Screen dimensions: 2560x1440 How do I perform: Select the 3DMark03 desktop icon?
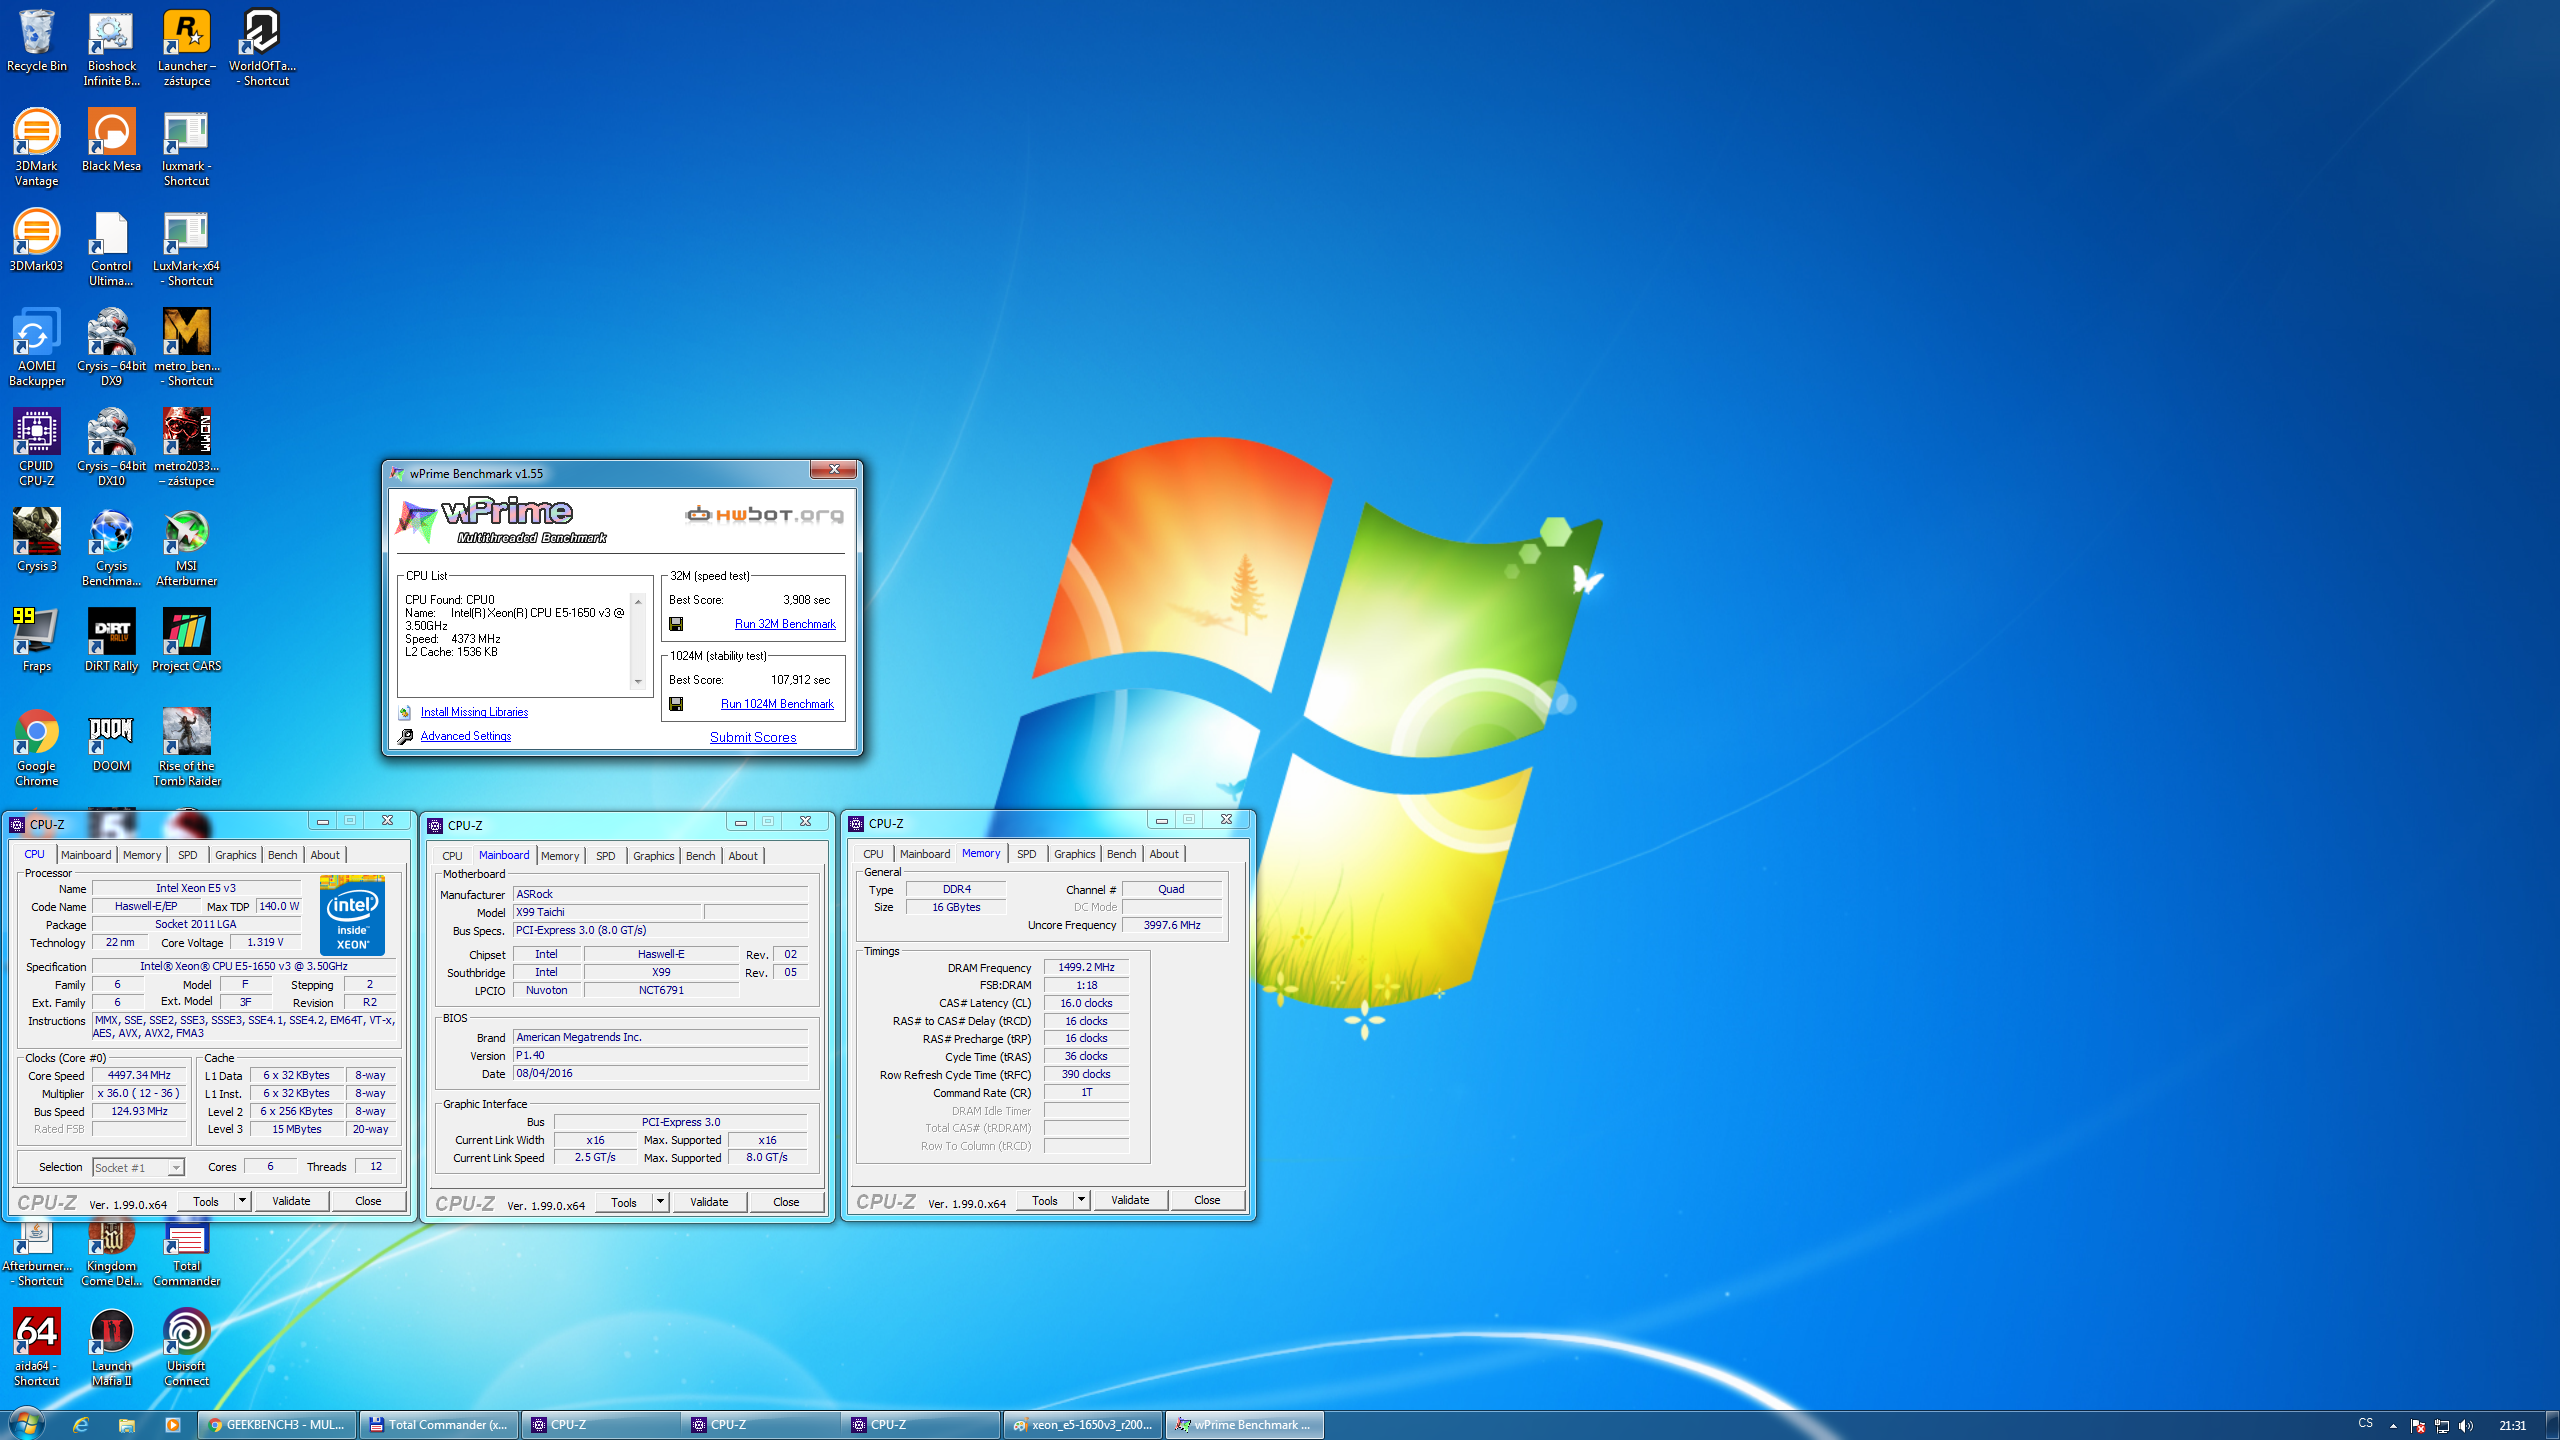pyautogui.click(x=37, y=240)
